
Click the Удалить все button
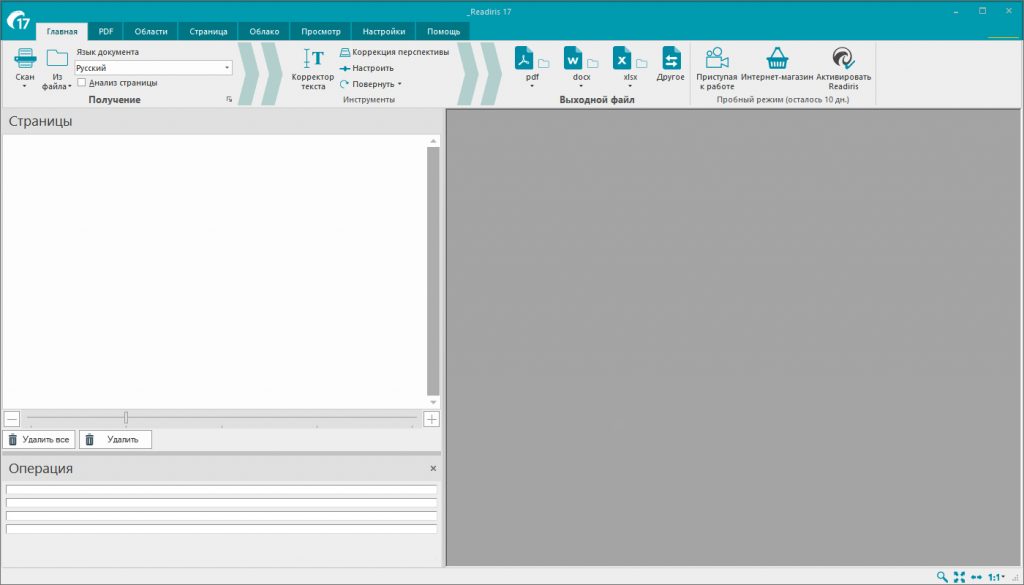(x=39, y=440)
